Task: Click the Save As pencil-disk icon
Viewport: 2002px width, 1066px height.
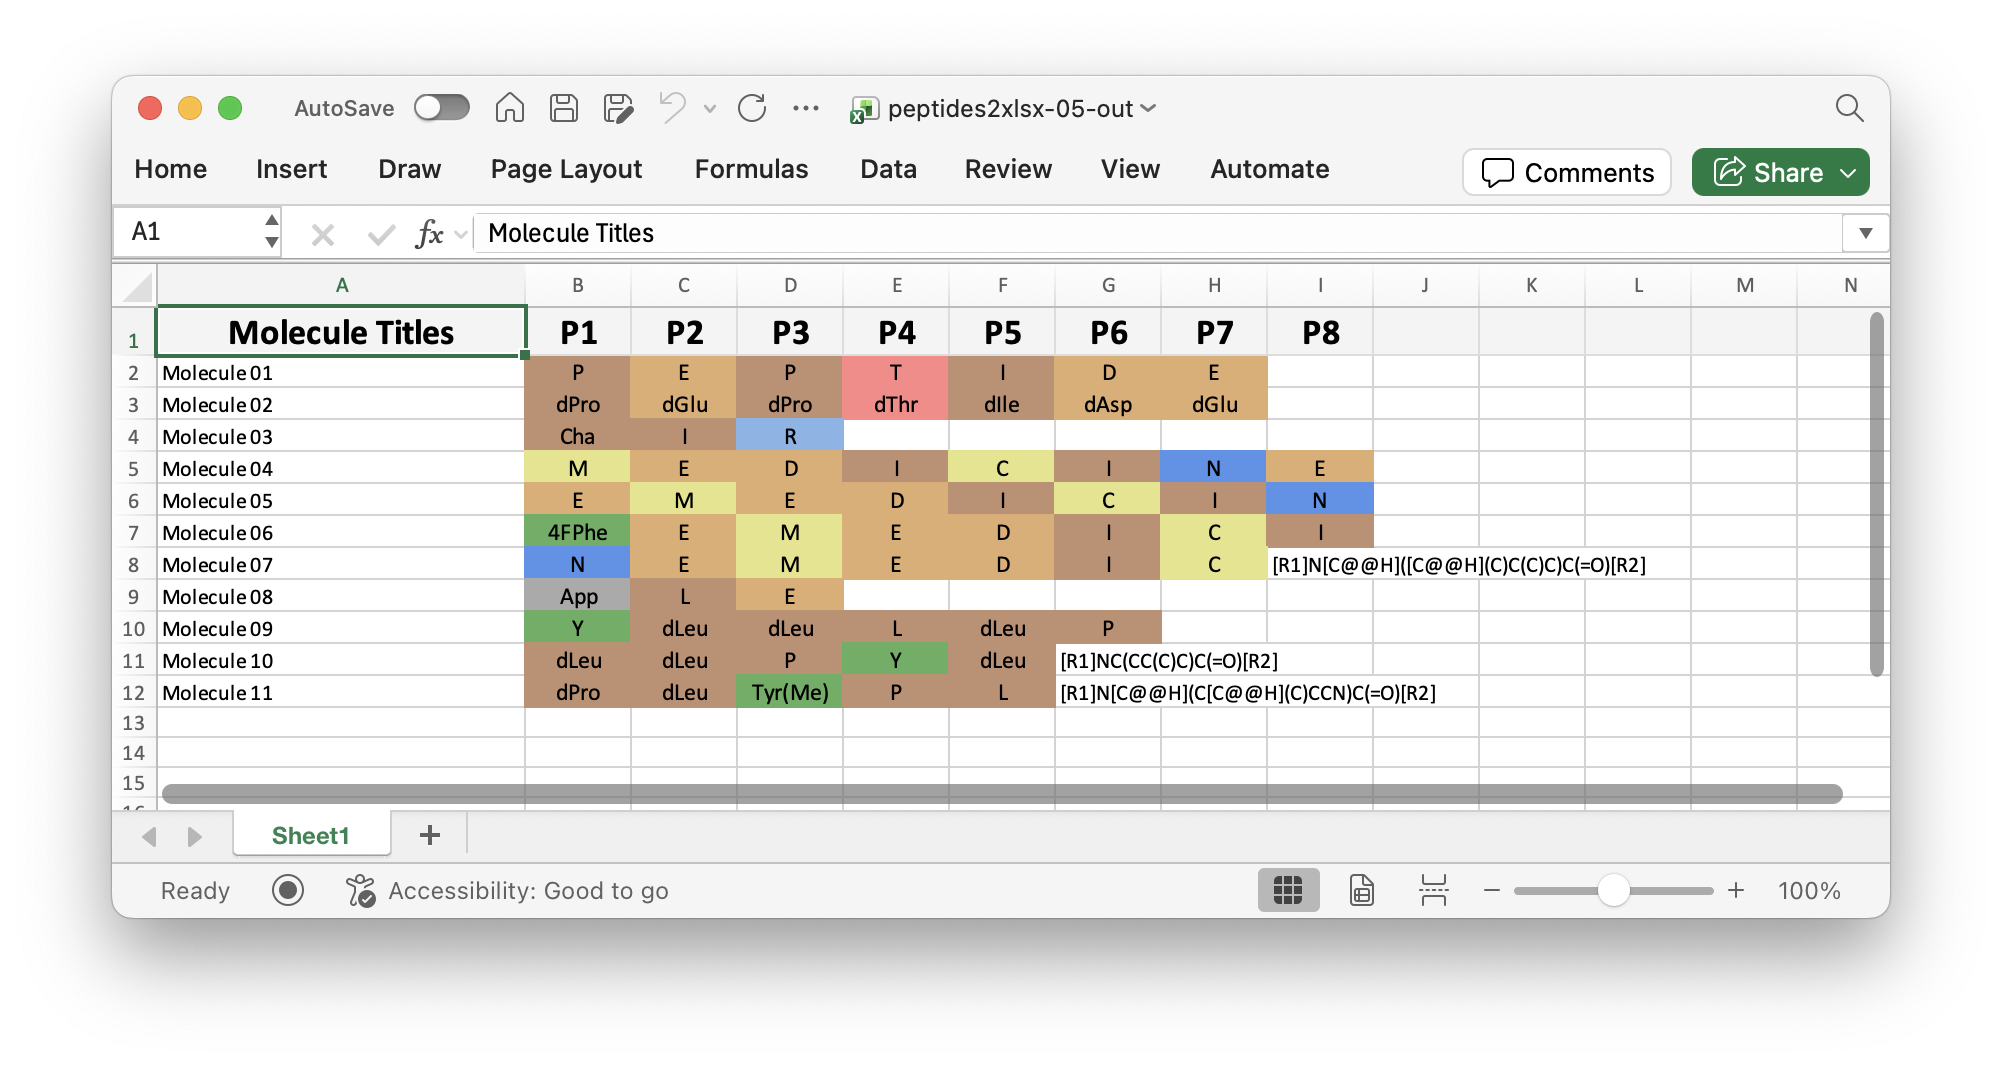Action: click(x=618, y=108)
